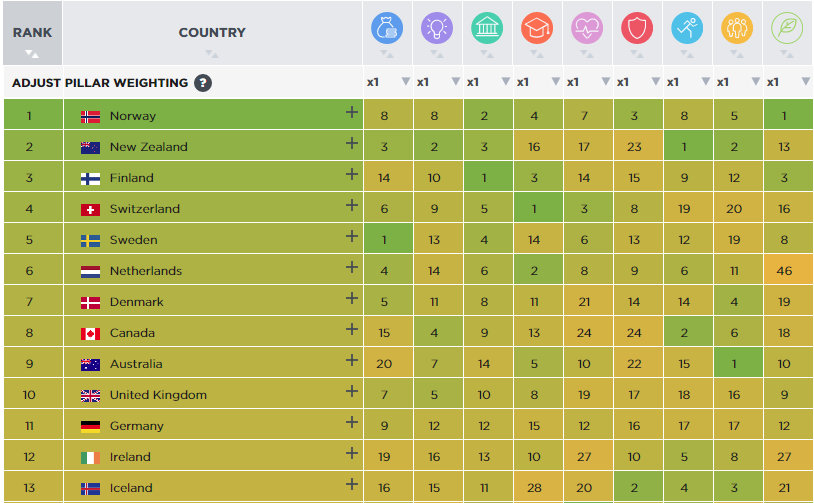Sort by the graduation cap education icon

click(537, 28)
